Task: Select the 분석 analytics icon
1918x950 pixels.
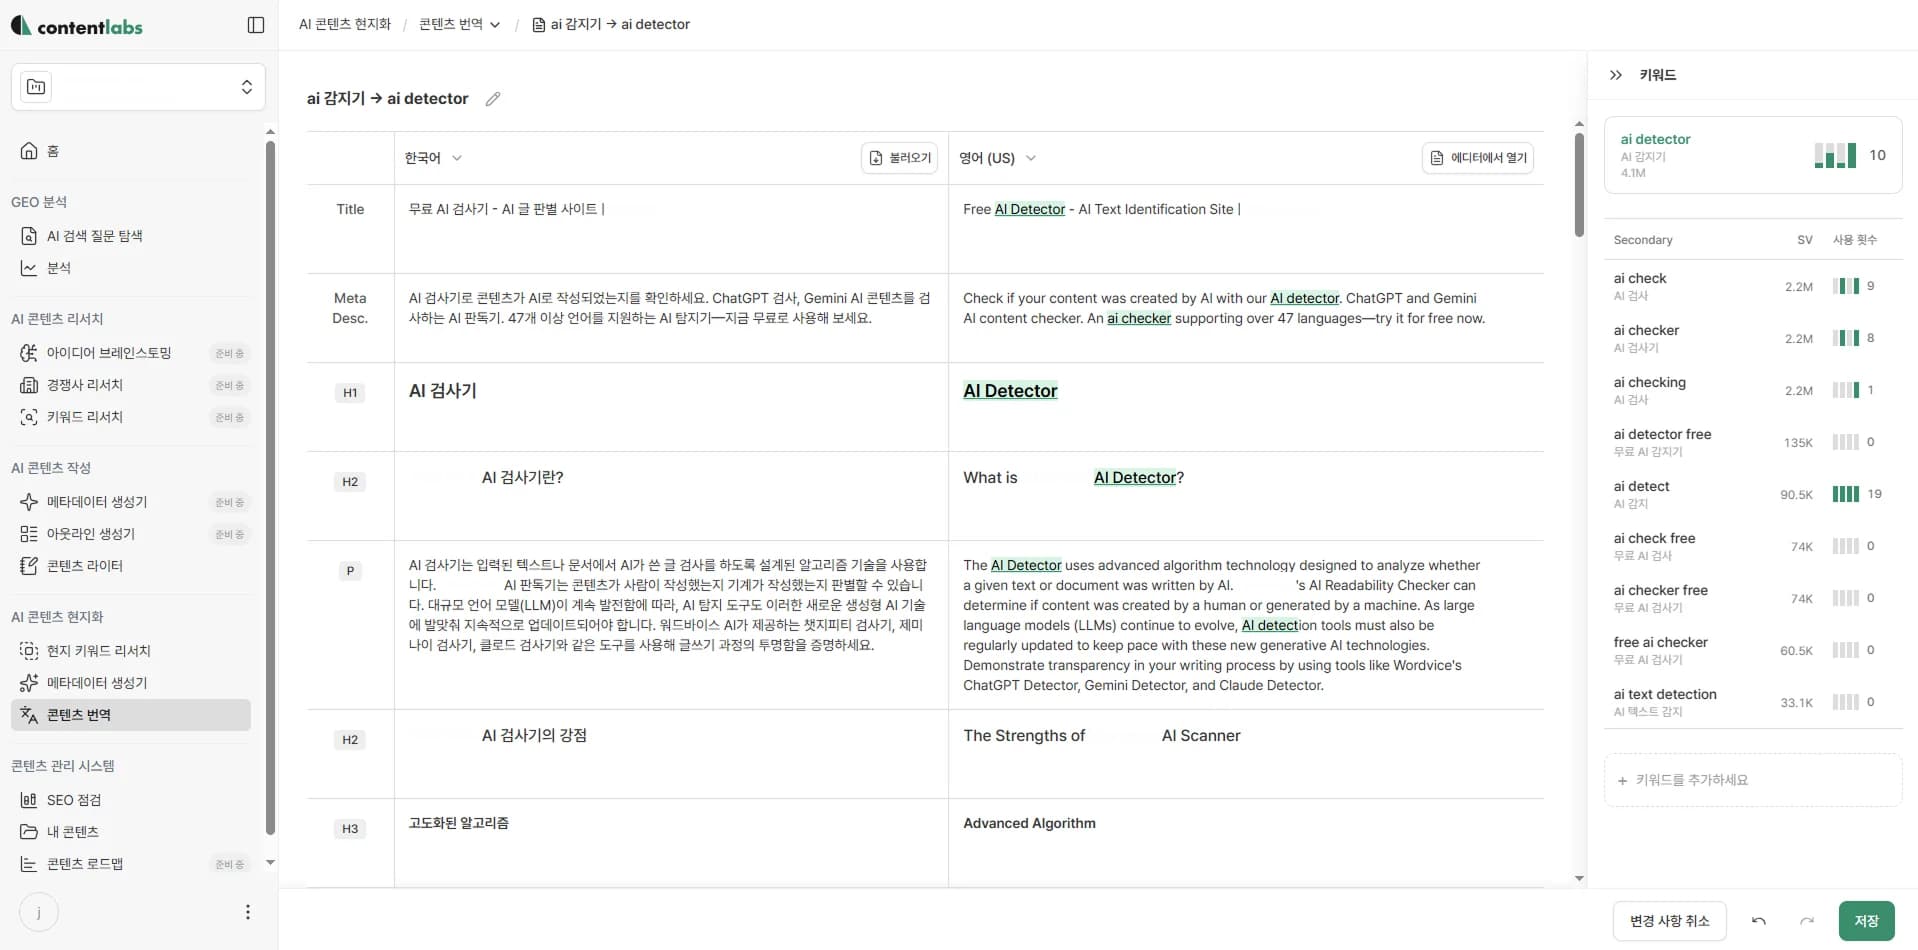Action: coord(28,267)
